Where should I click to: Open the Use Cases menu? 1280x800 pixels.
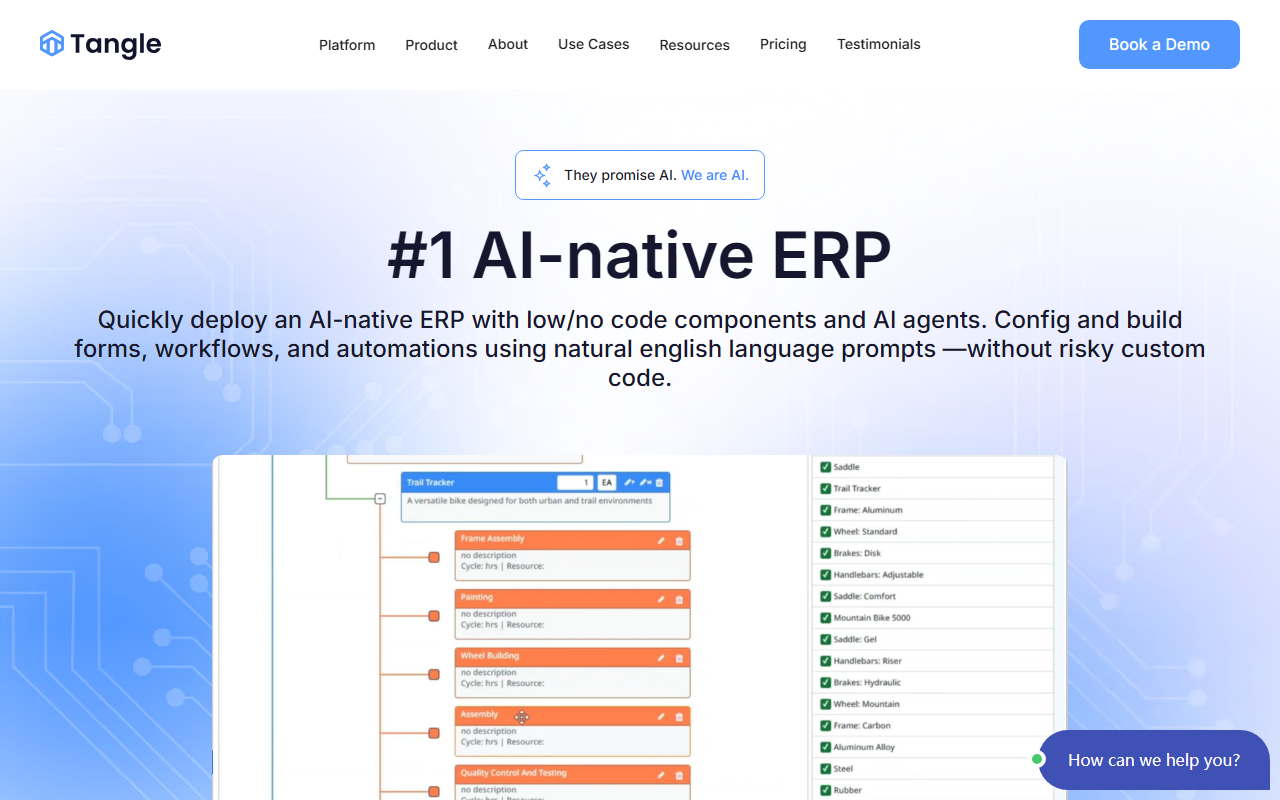click(x=594, y=44)
